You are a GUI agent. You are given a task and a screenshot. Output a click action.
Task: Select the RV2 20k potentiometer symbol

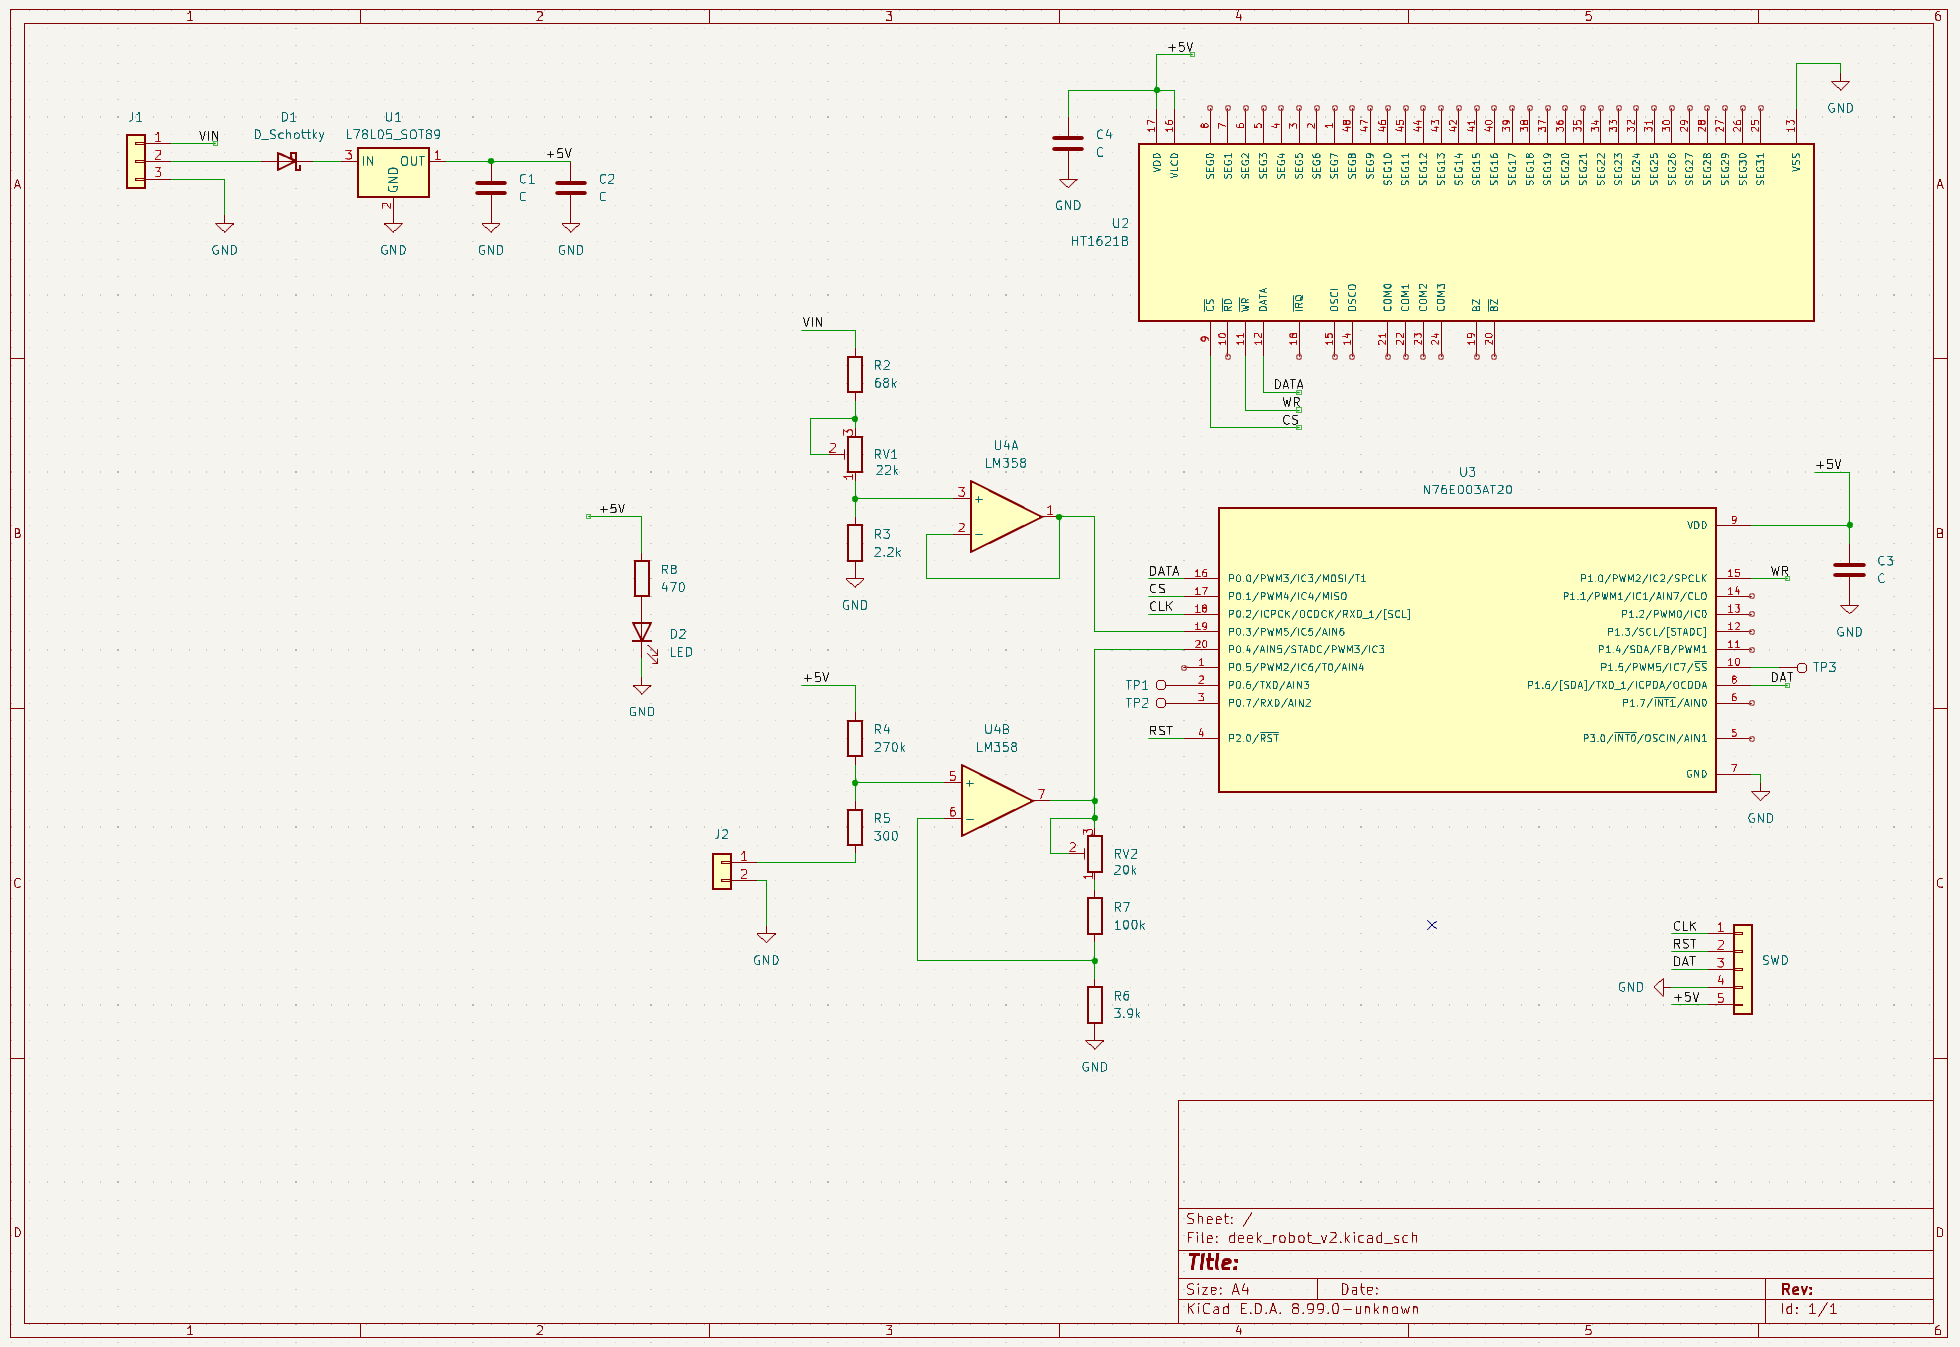(1095, 854)
